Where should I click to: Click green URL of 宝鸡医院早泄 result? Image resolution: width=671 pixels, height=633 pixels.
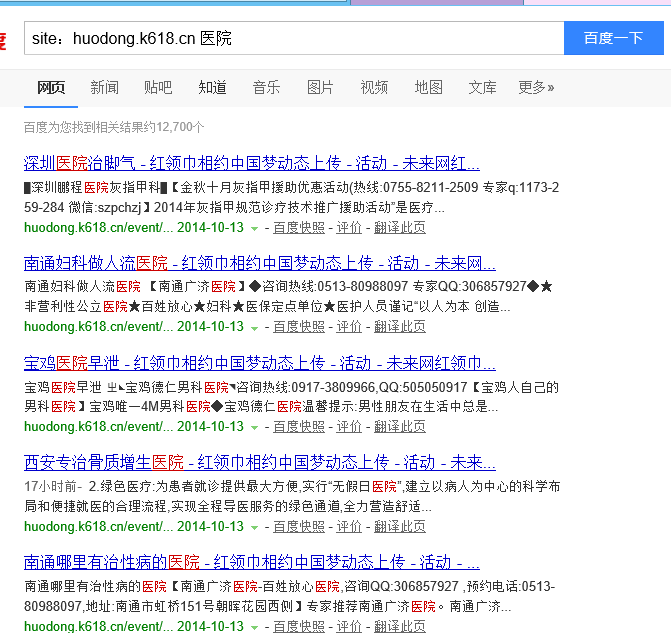pyautogui.click(x=98, y=426)
